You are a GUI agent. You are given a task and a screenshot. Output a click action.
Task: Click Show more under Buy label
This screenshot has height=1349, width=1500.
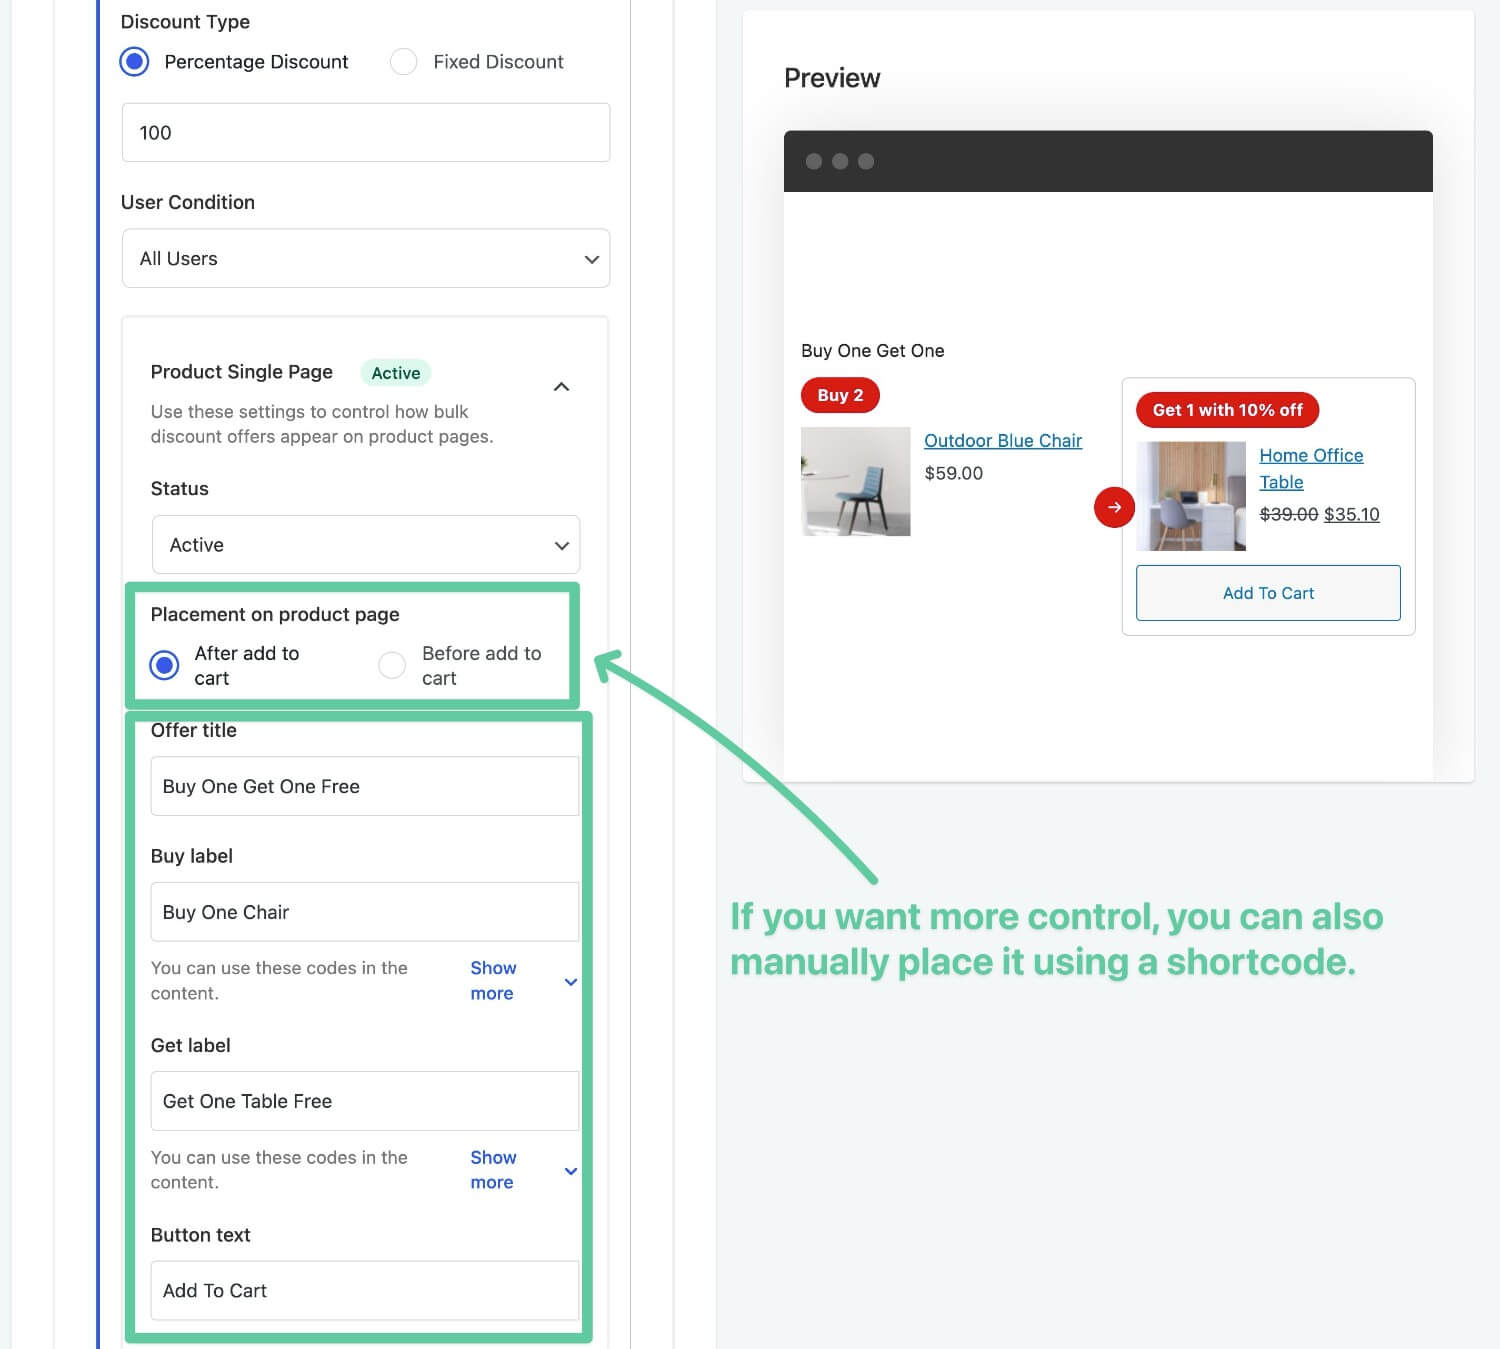pos(493,981)
